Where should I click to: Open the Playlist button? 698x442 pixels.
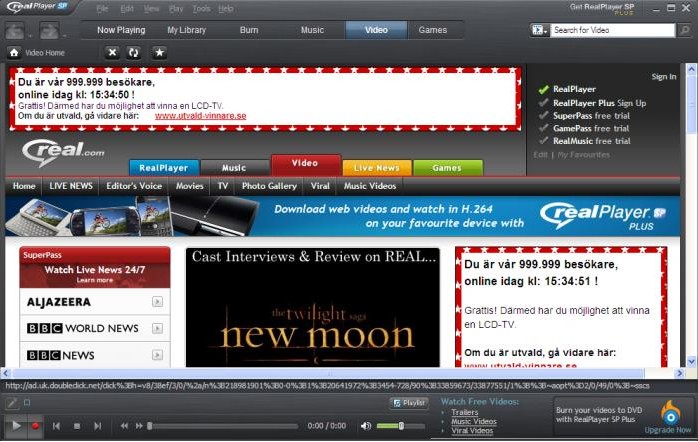[410, 403]
